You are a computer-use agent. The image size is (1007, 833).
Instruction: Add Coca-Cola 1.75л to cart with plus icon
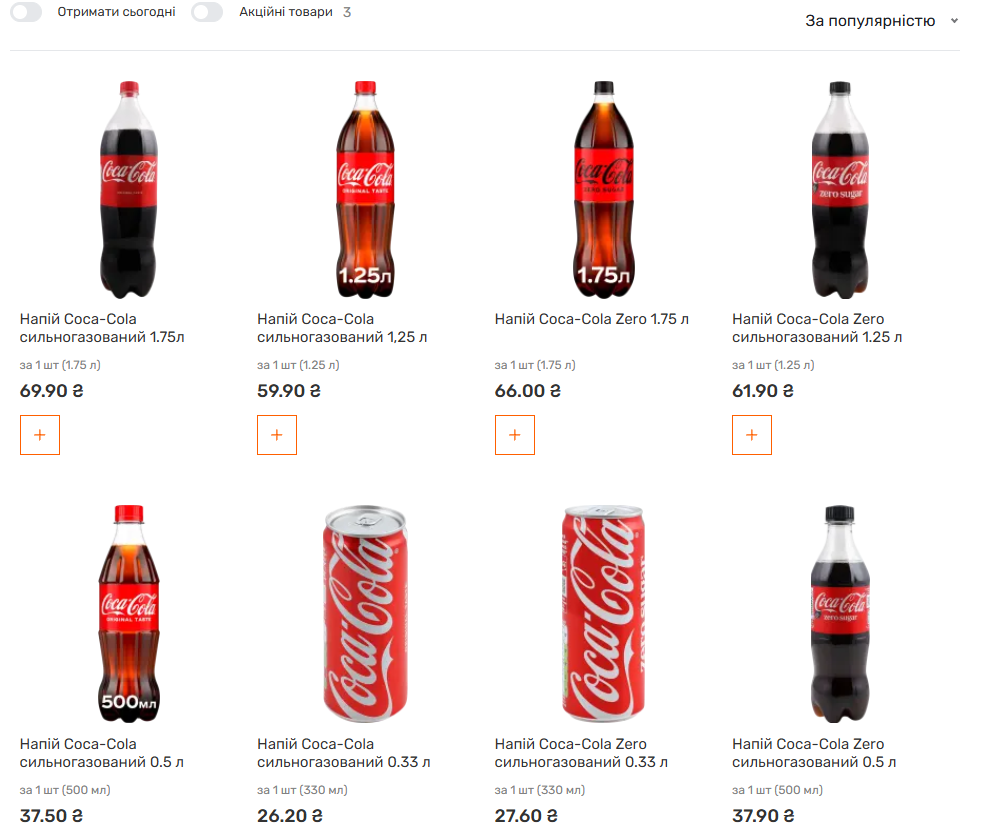[40, 435]
